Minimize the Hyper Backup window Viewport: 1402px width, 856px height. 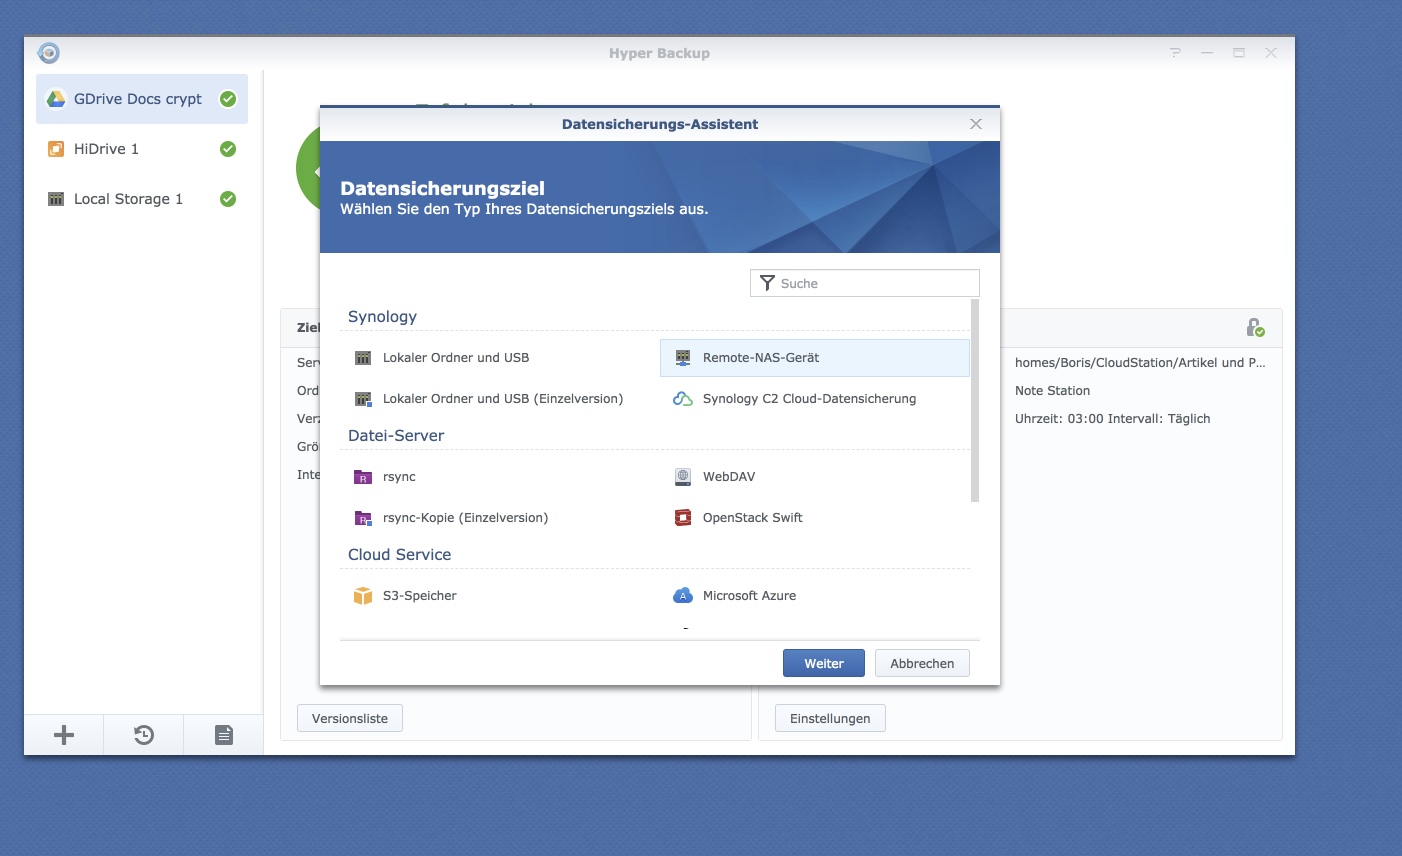click(x=1207, y=53)
